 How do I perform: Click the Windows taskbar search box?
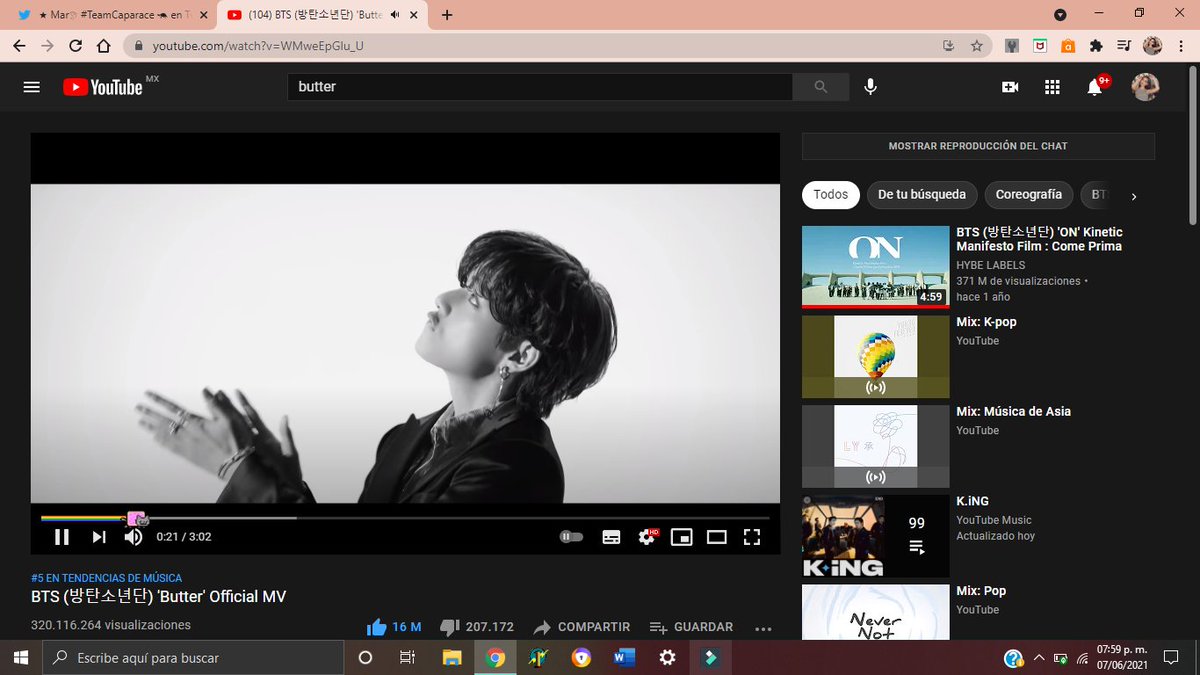[x=192, y=658]
